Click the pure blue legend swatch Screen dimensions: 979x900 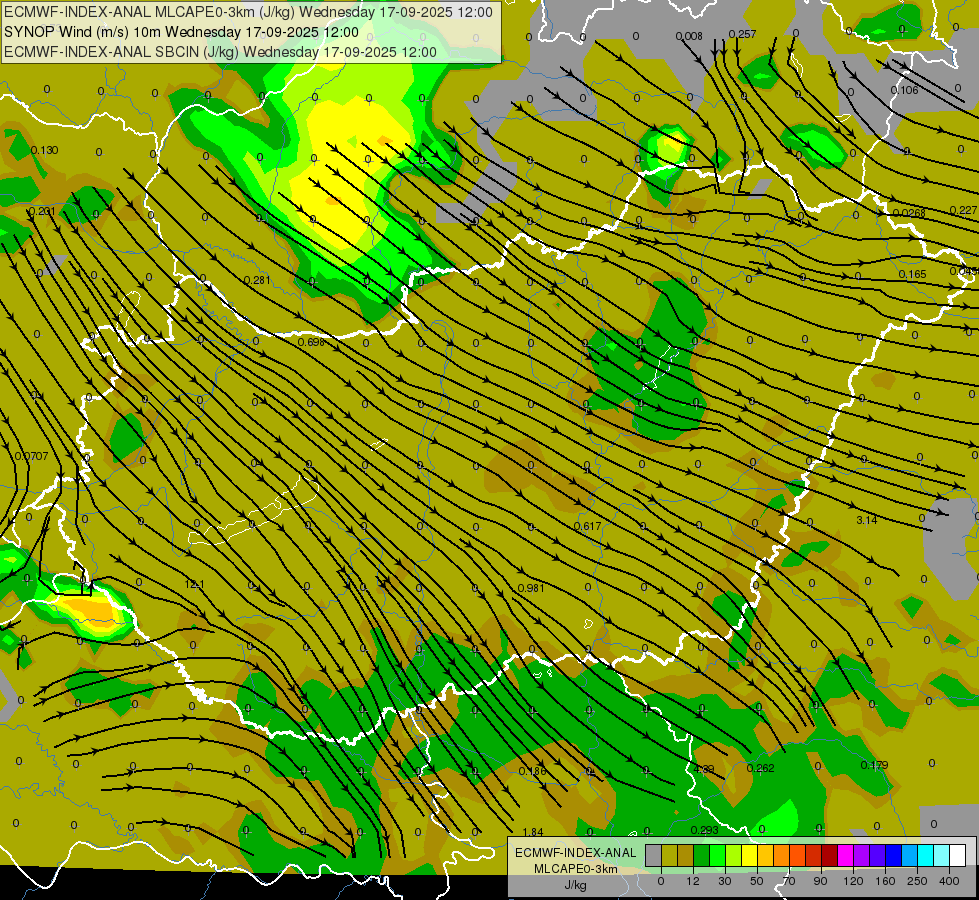(x=893, y=855)
